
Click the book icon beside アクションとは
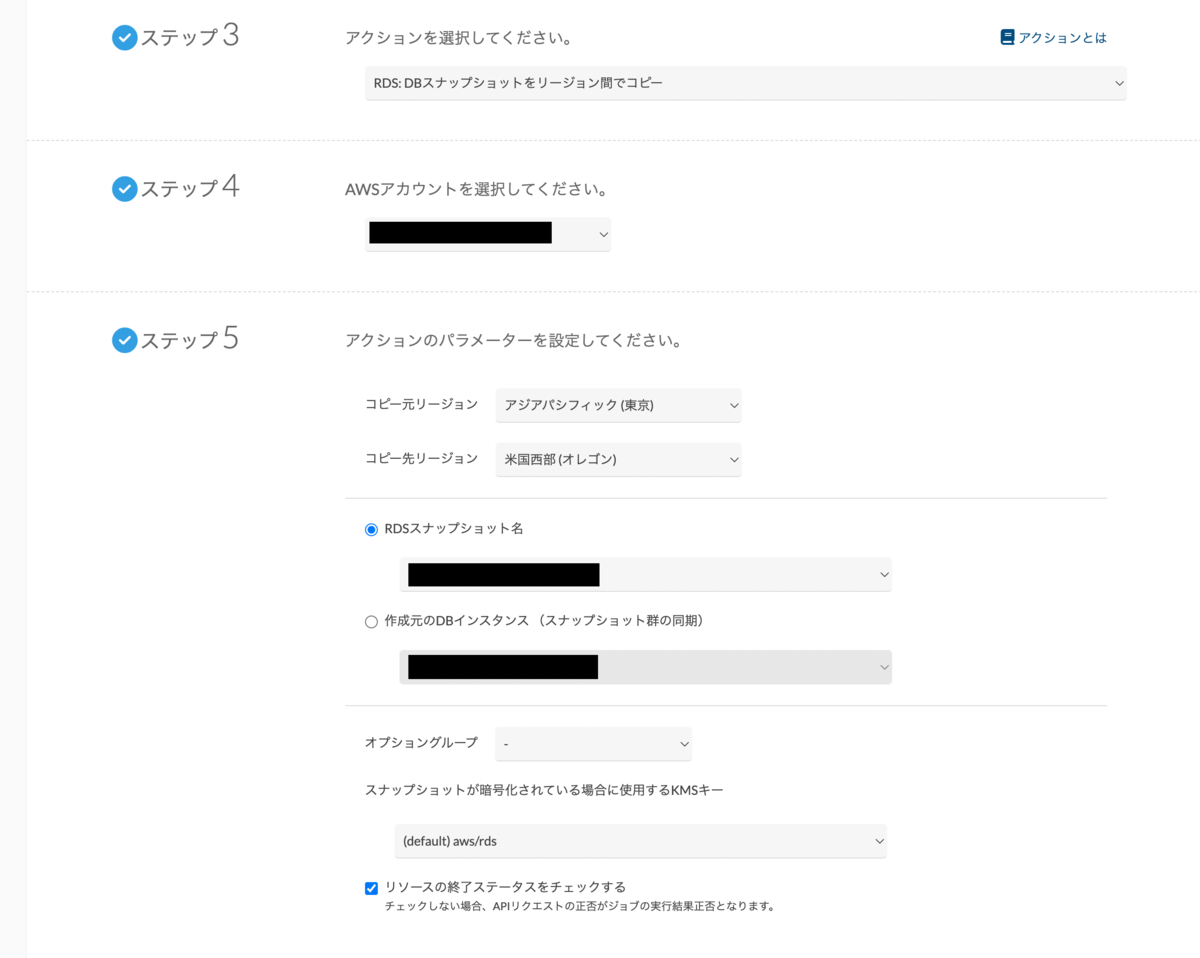(1007, 37)
